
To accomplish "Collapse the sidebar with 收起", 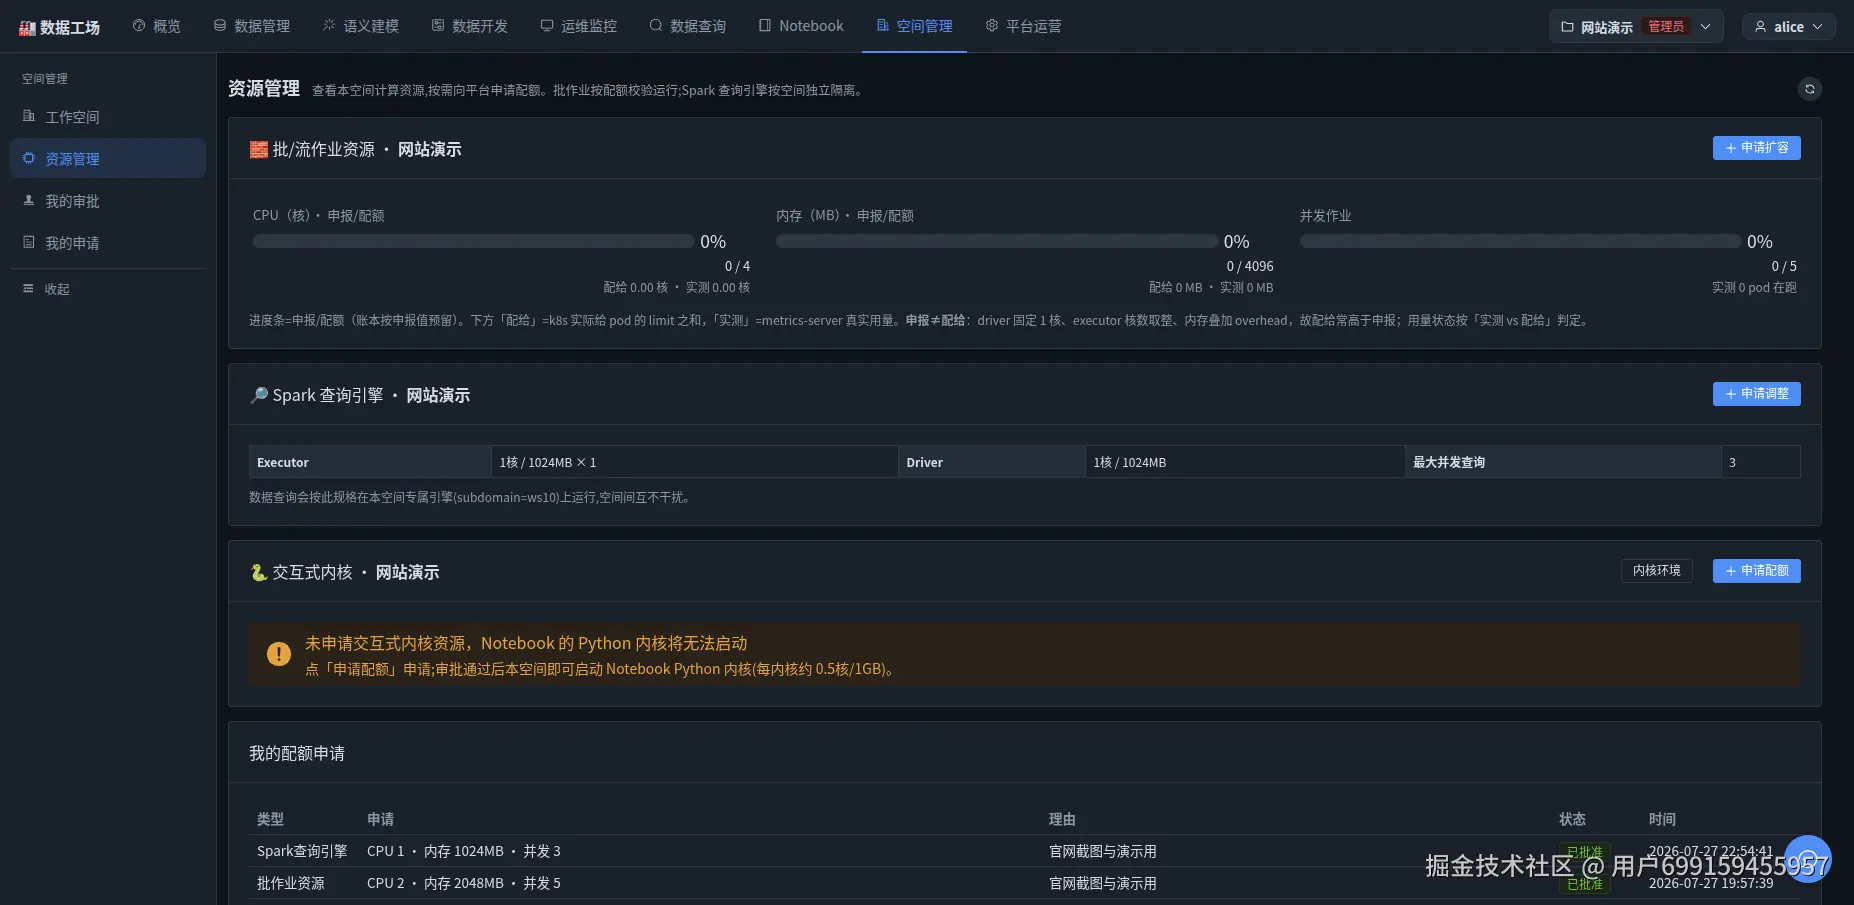I will tap(108, 289).
